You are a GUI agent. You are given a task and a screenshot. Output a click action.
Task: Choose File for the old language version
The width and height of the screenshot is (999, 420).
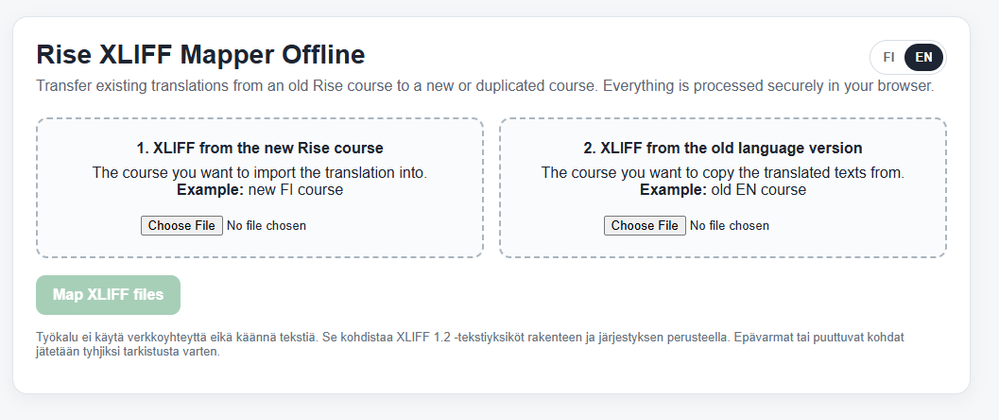(x=645, y=226)
